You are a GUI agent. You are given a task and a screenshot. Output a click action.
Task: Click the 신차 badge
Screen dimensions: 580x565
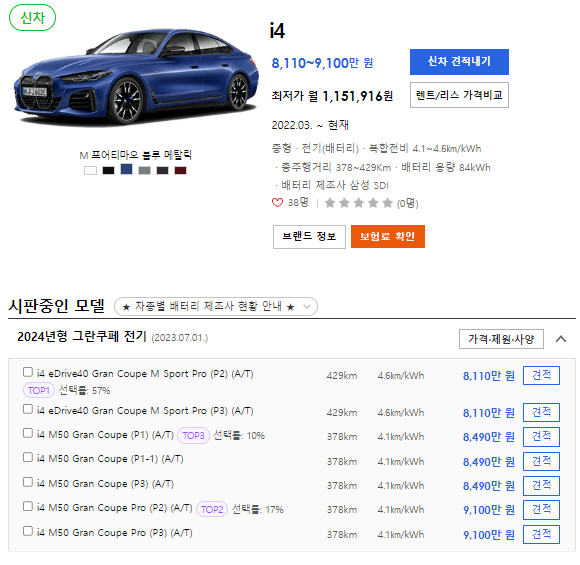coord(33,17)
